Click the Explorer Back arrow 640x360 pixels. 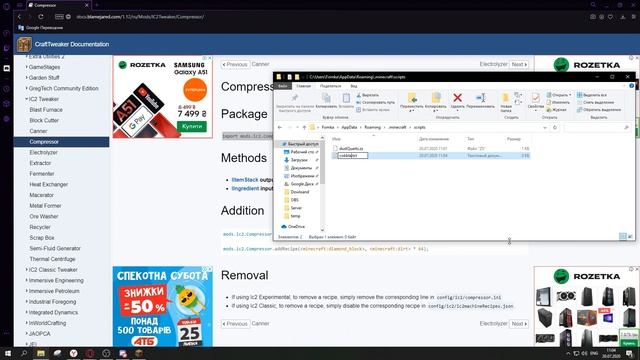[280, 127]
